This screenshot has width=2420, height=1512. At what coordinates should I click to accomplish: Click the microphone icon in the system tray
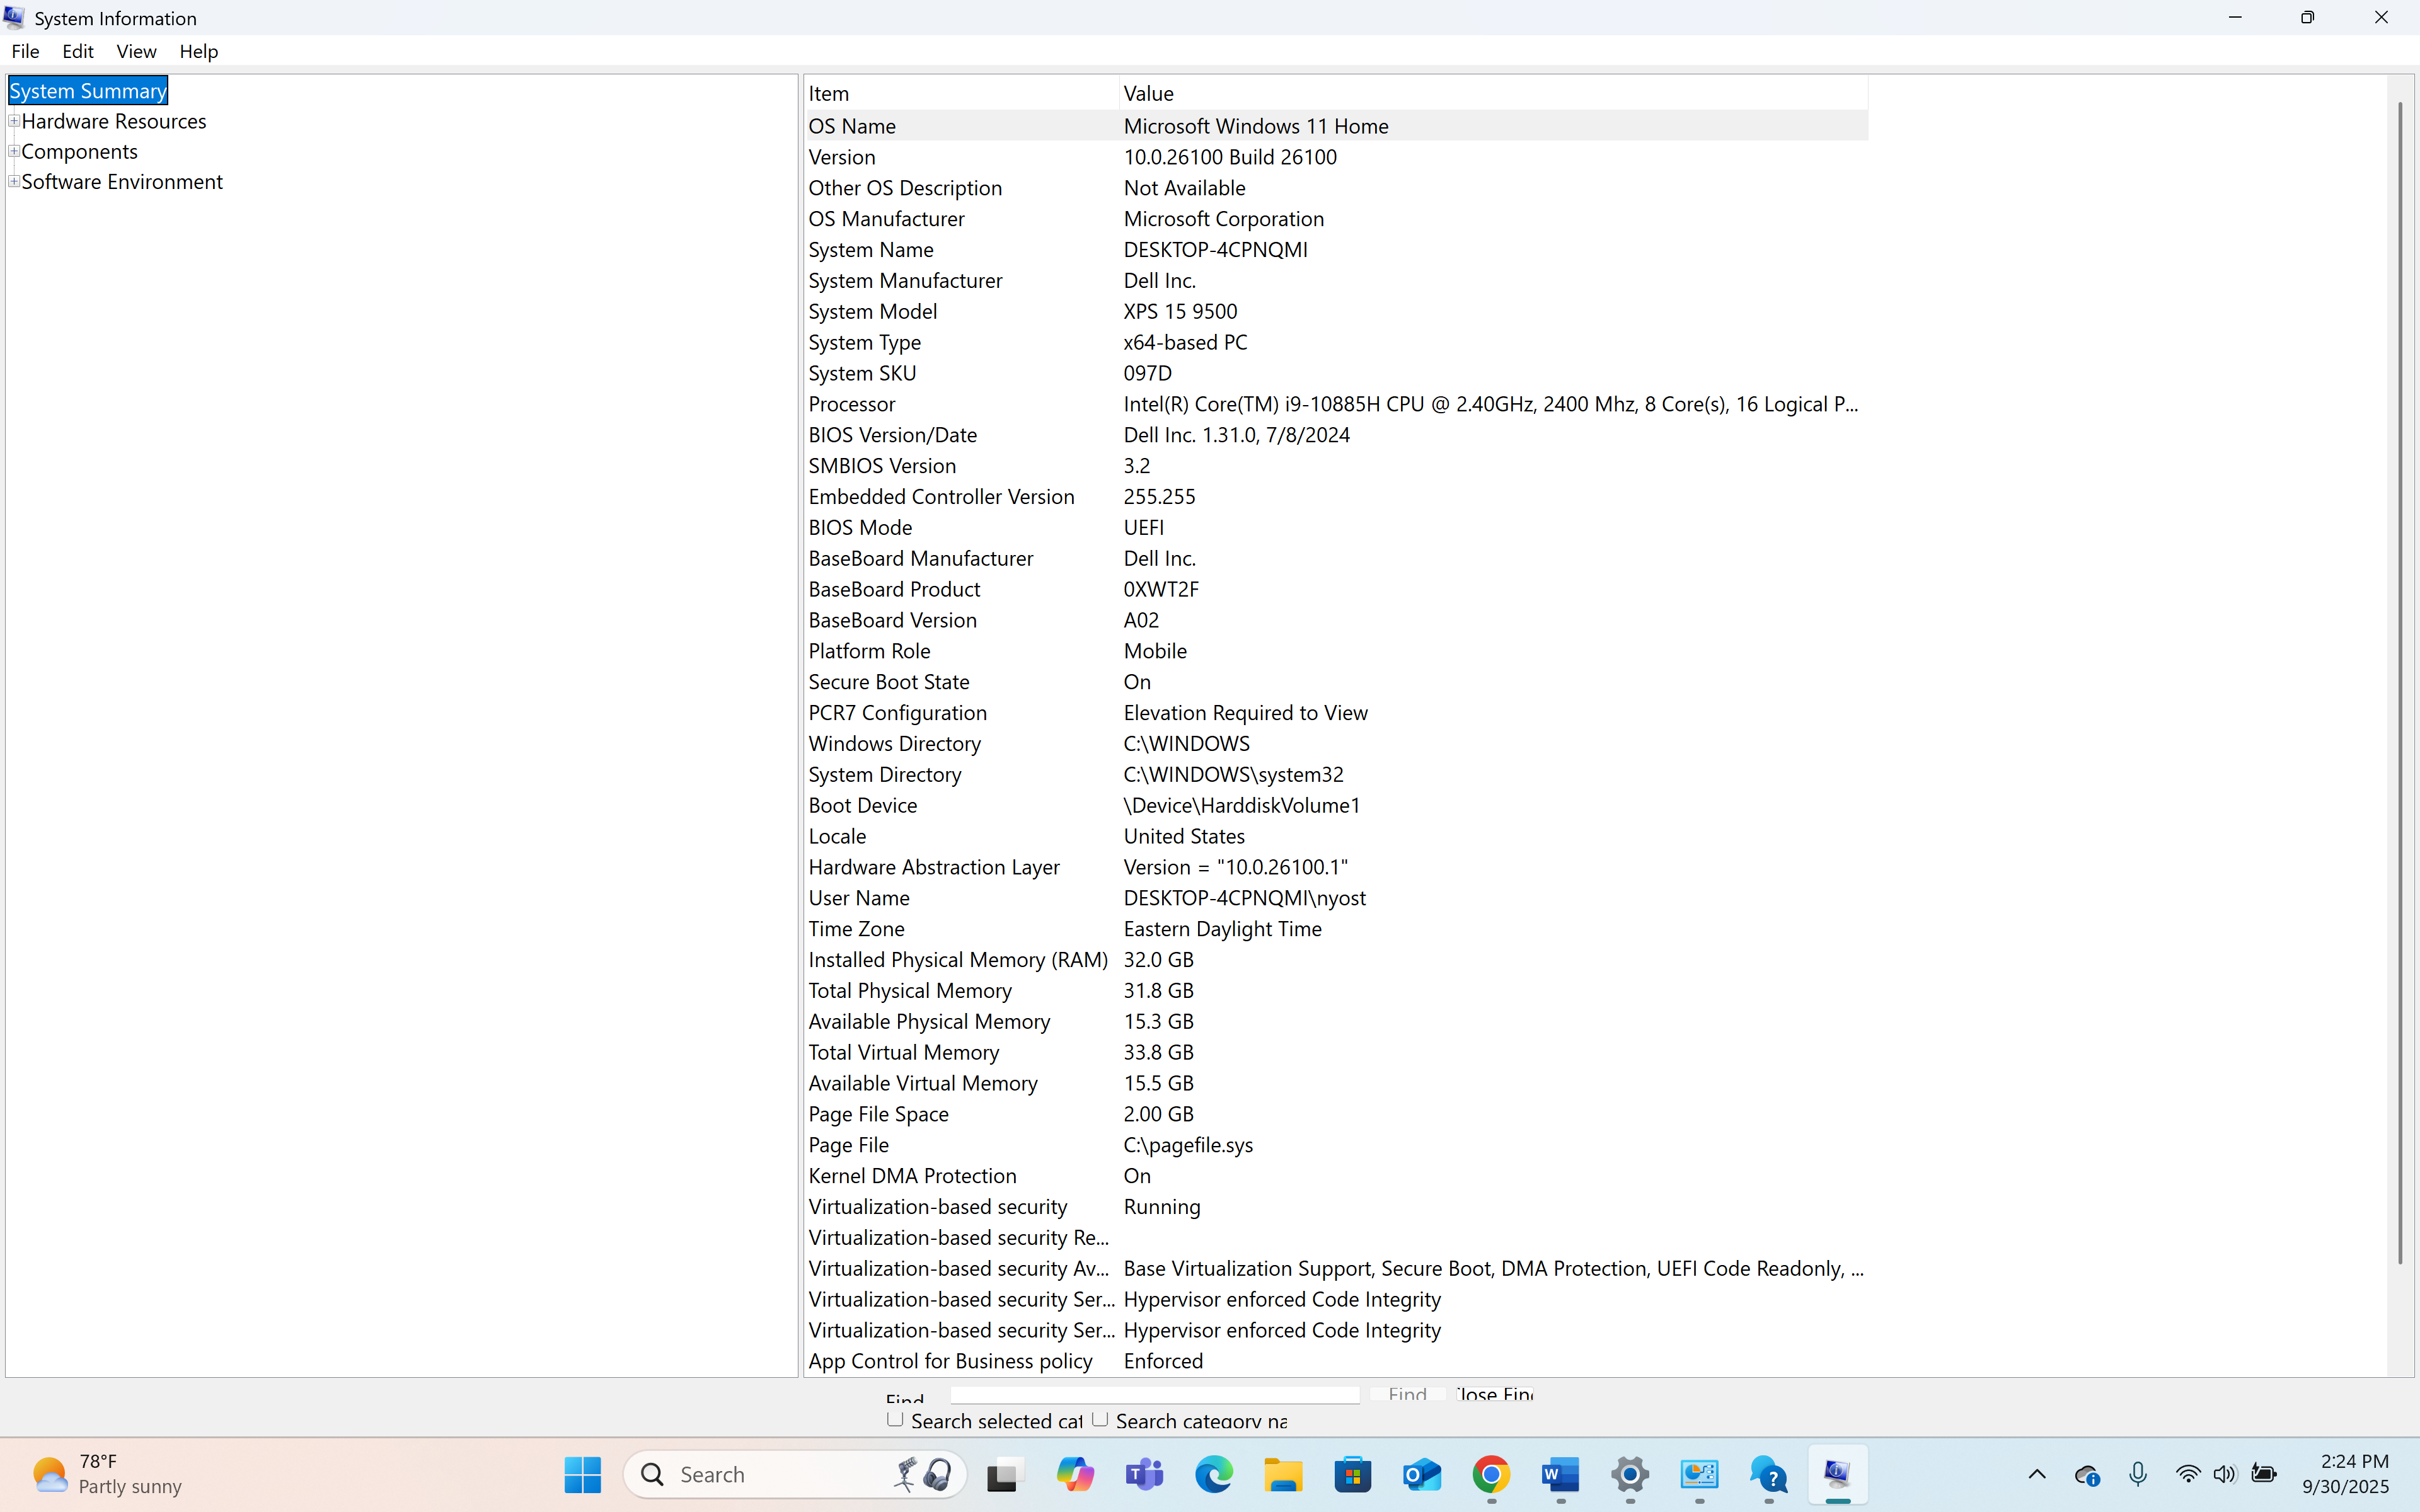(2138, 1474)
